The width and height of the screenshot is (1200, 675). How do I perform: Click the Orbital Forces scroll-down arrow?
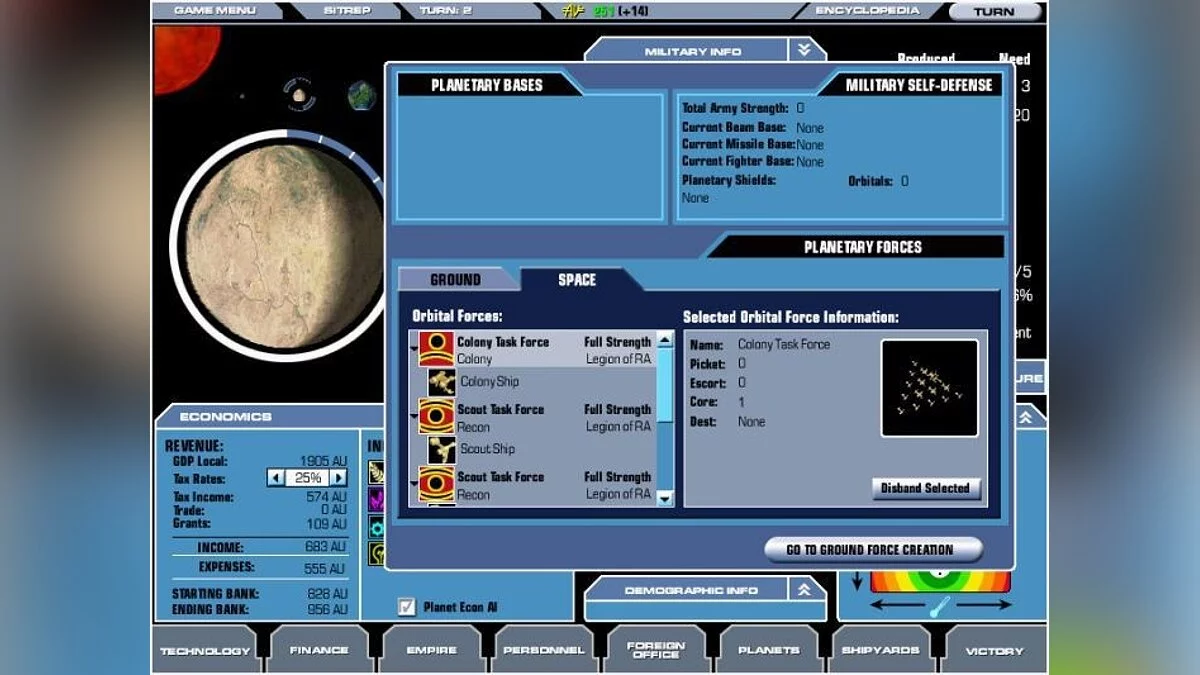click(666, 499)
